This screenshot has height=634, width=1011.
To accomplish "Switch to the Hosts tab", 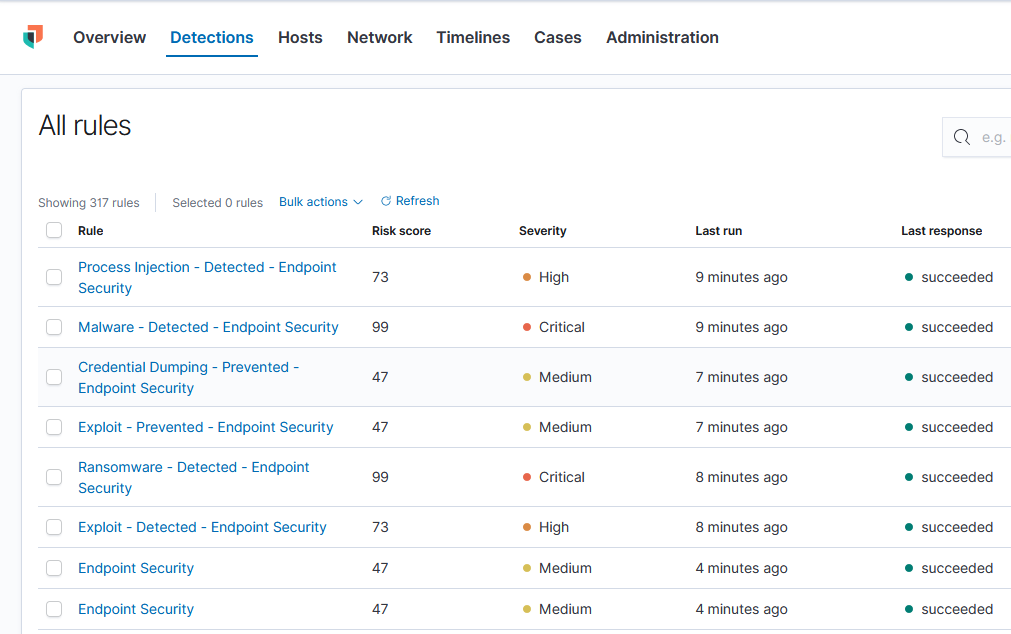I will pyautogui.click(x=300, y=37).
